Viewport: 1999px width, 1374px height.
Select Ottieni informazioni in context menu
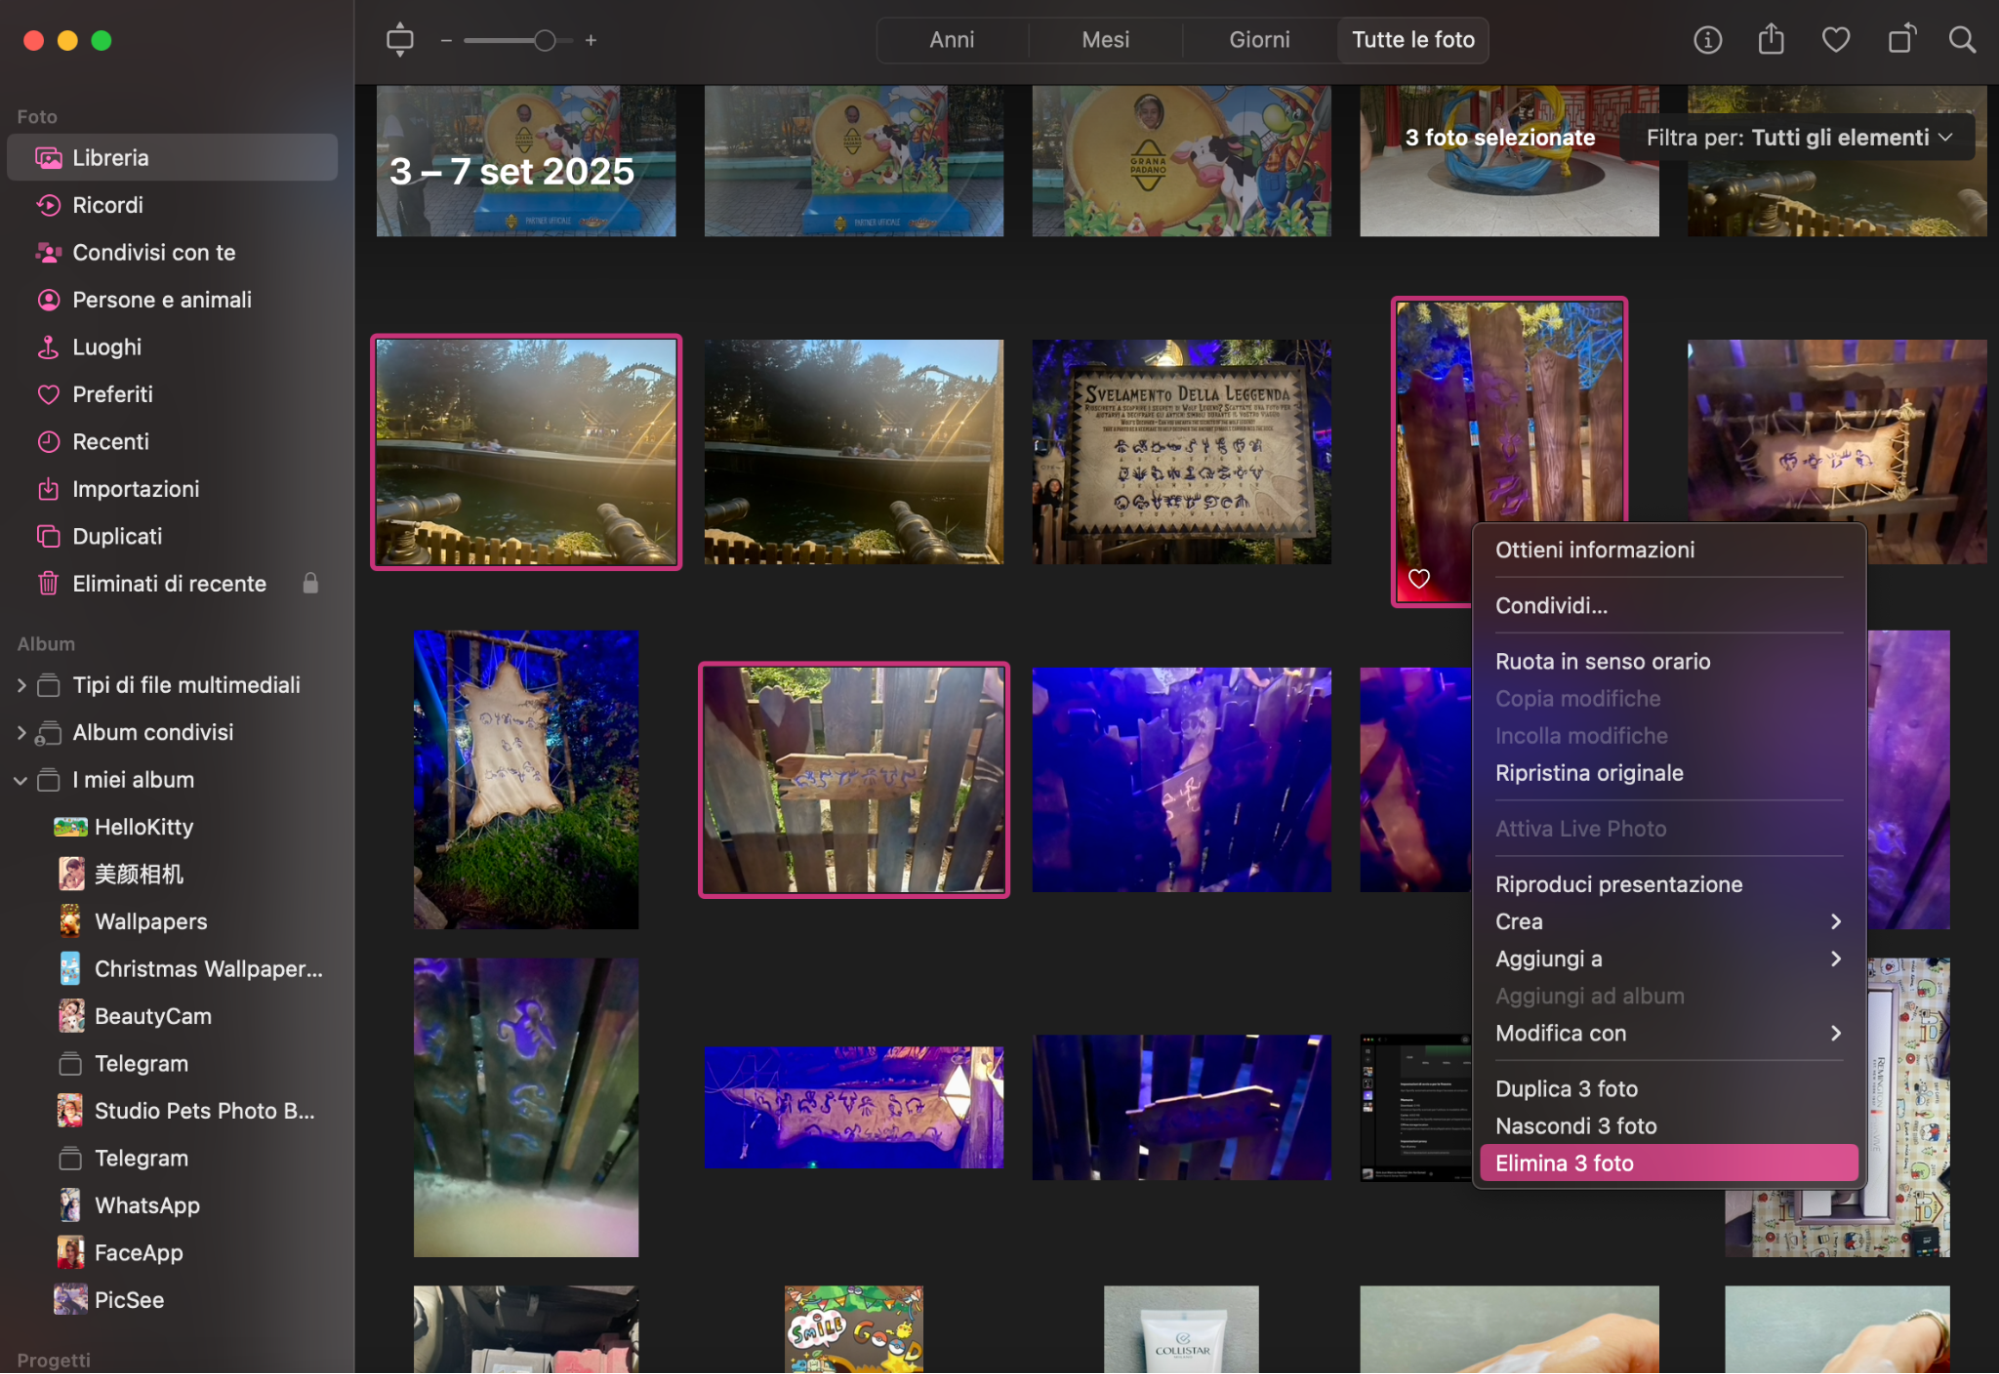coord(1594,550)
